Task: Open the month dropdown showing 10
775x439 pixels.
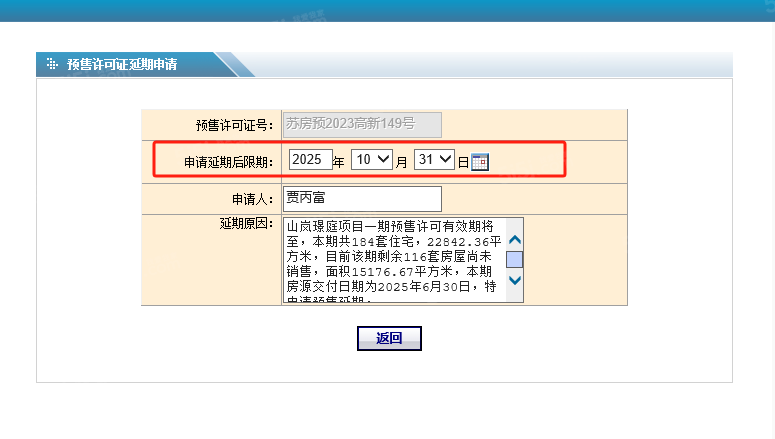Action: 372,160
